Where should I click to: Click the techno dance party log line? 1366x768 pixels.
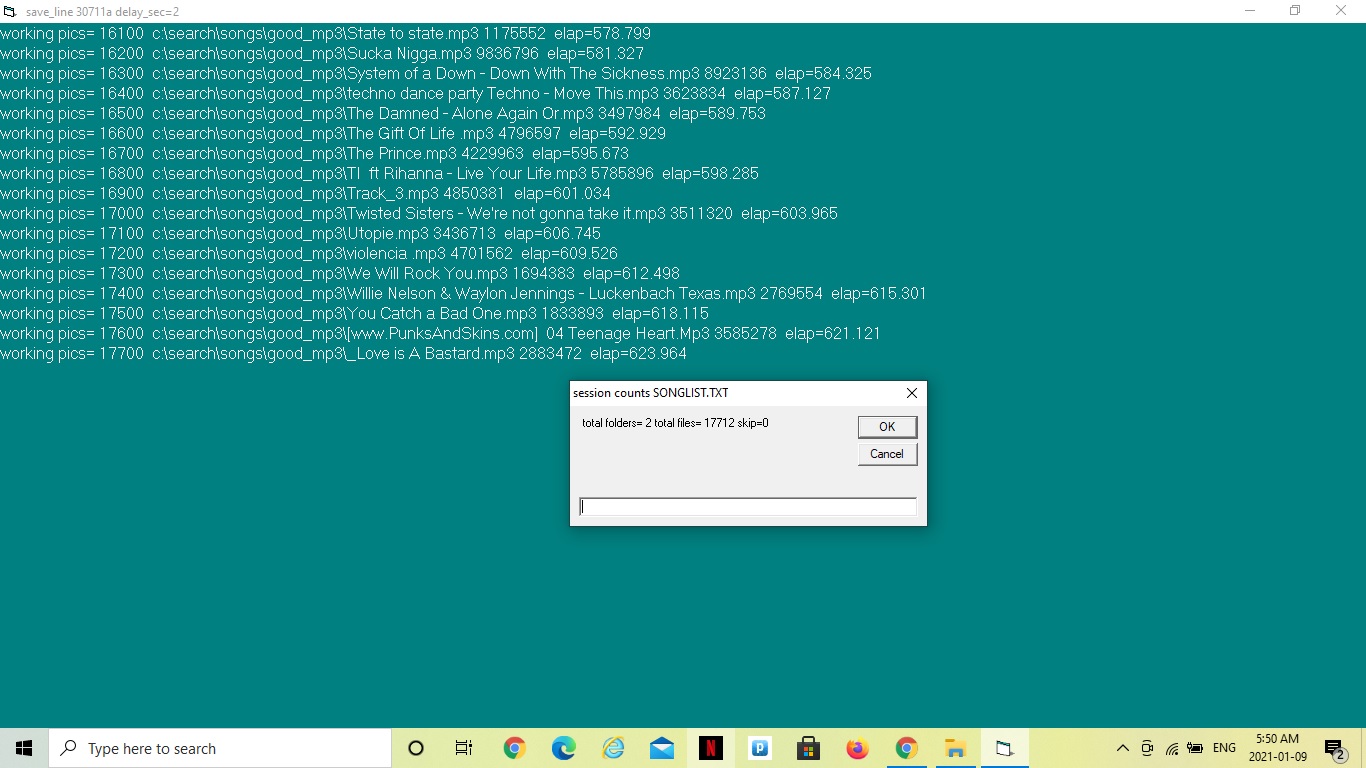[416, 93]
